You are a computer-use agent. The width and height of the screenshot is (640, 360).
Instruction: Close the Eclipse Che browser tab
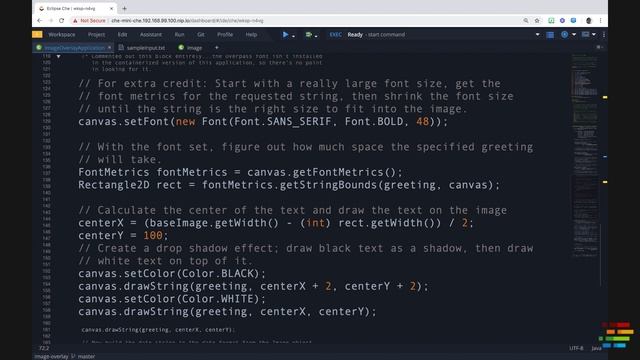point(111,8)
